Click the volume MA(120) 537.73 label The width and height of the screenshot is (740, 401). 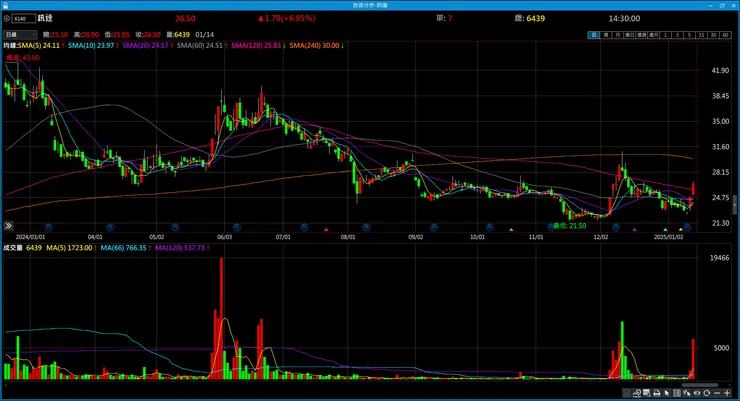coord(180,248)
